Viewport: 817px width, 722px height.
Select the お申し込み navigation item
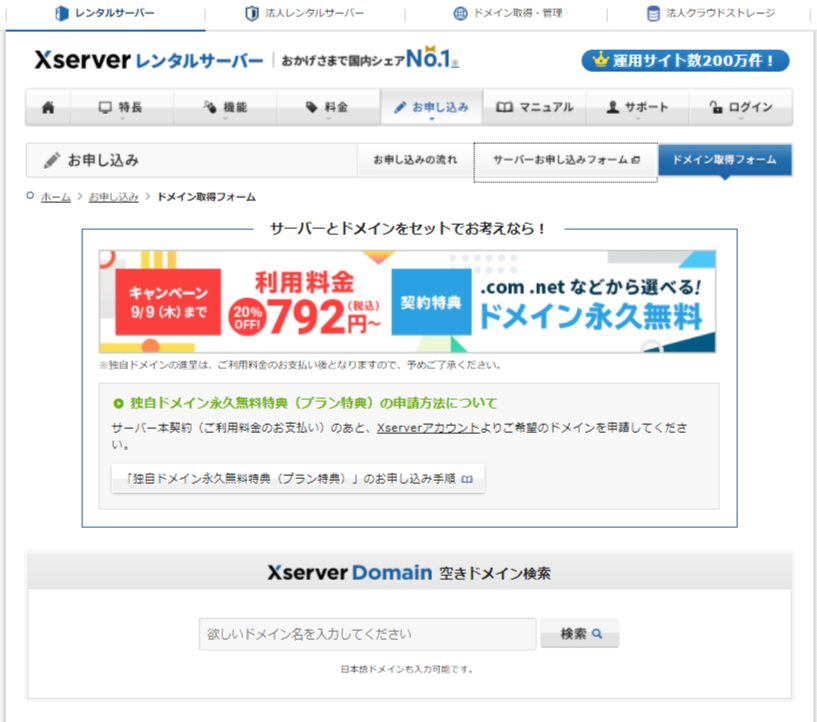click(x=431, y=107)
